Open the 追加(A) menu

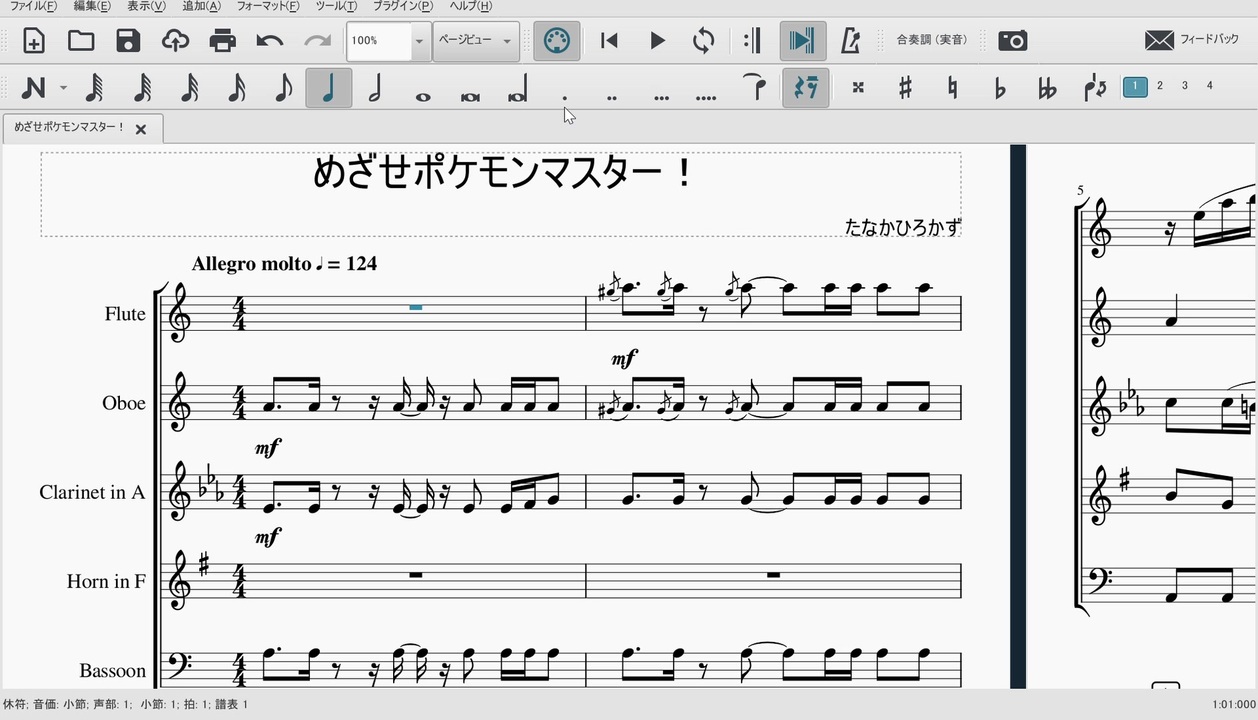pyautogui.click(x=201, y=6)
